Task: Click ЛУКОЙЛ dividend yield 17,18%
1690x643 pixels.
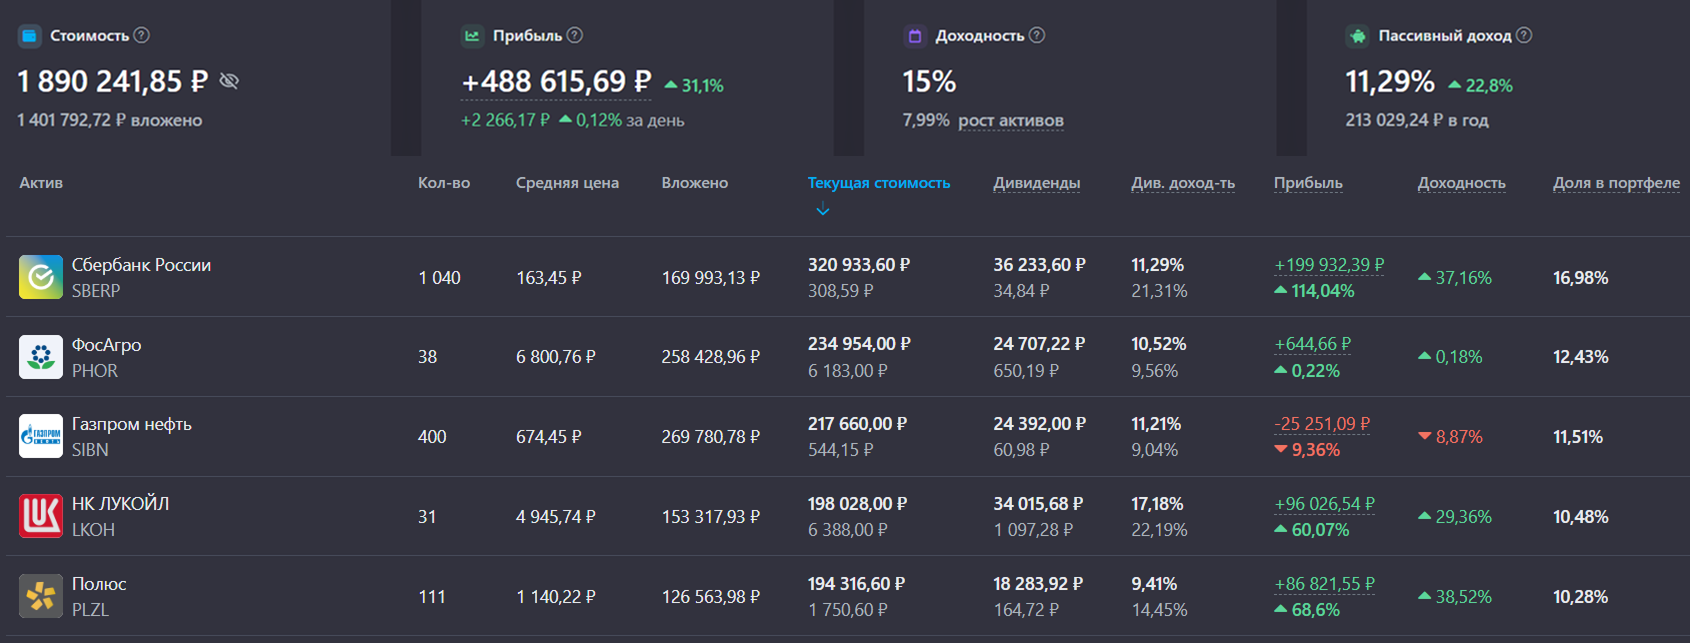Action: click(x=1157, y=504)
